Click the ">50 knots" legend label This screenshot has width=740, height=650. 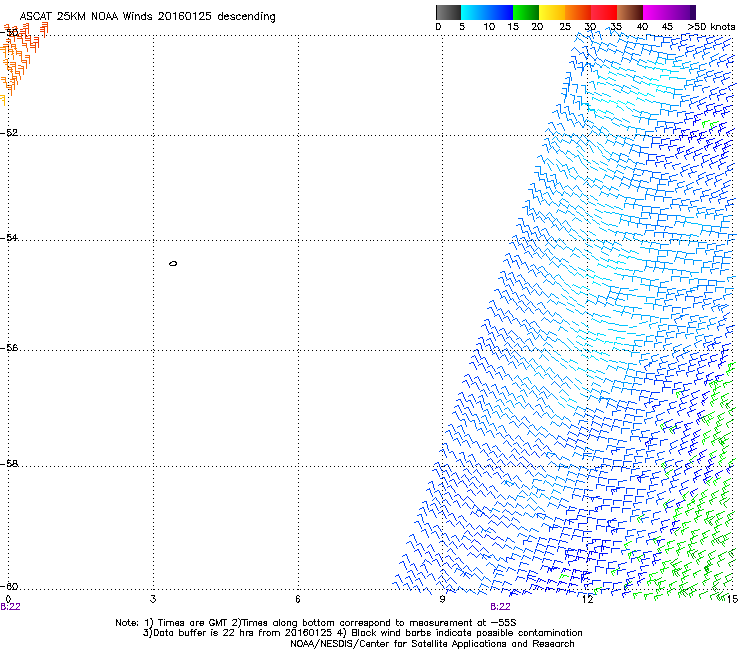[x=711, y=27]
